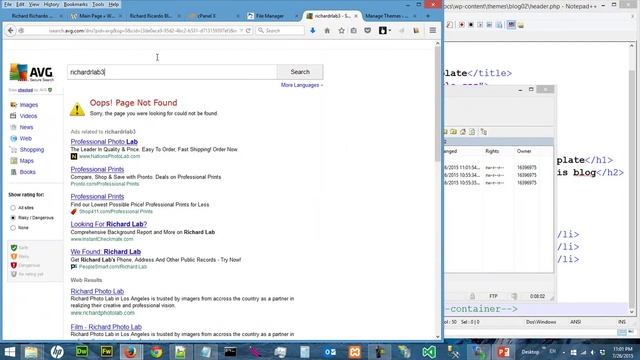The width and height of the screenshot is (640, 360).
Task: Launch Fireworks from taskbar
Action: coord(107,352)
